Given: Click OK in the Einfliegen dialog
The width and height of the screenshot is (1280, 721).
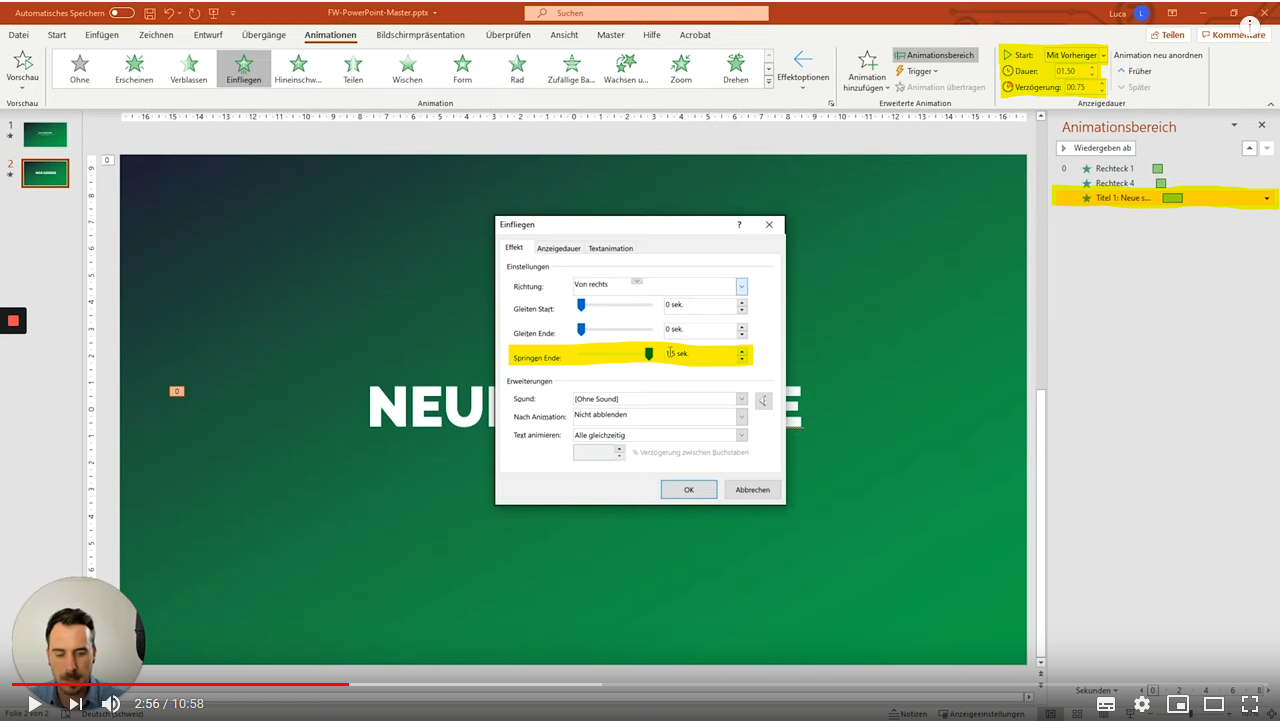Looking at the screenshot, I should [689, 490].
